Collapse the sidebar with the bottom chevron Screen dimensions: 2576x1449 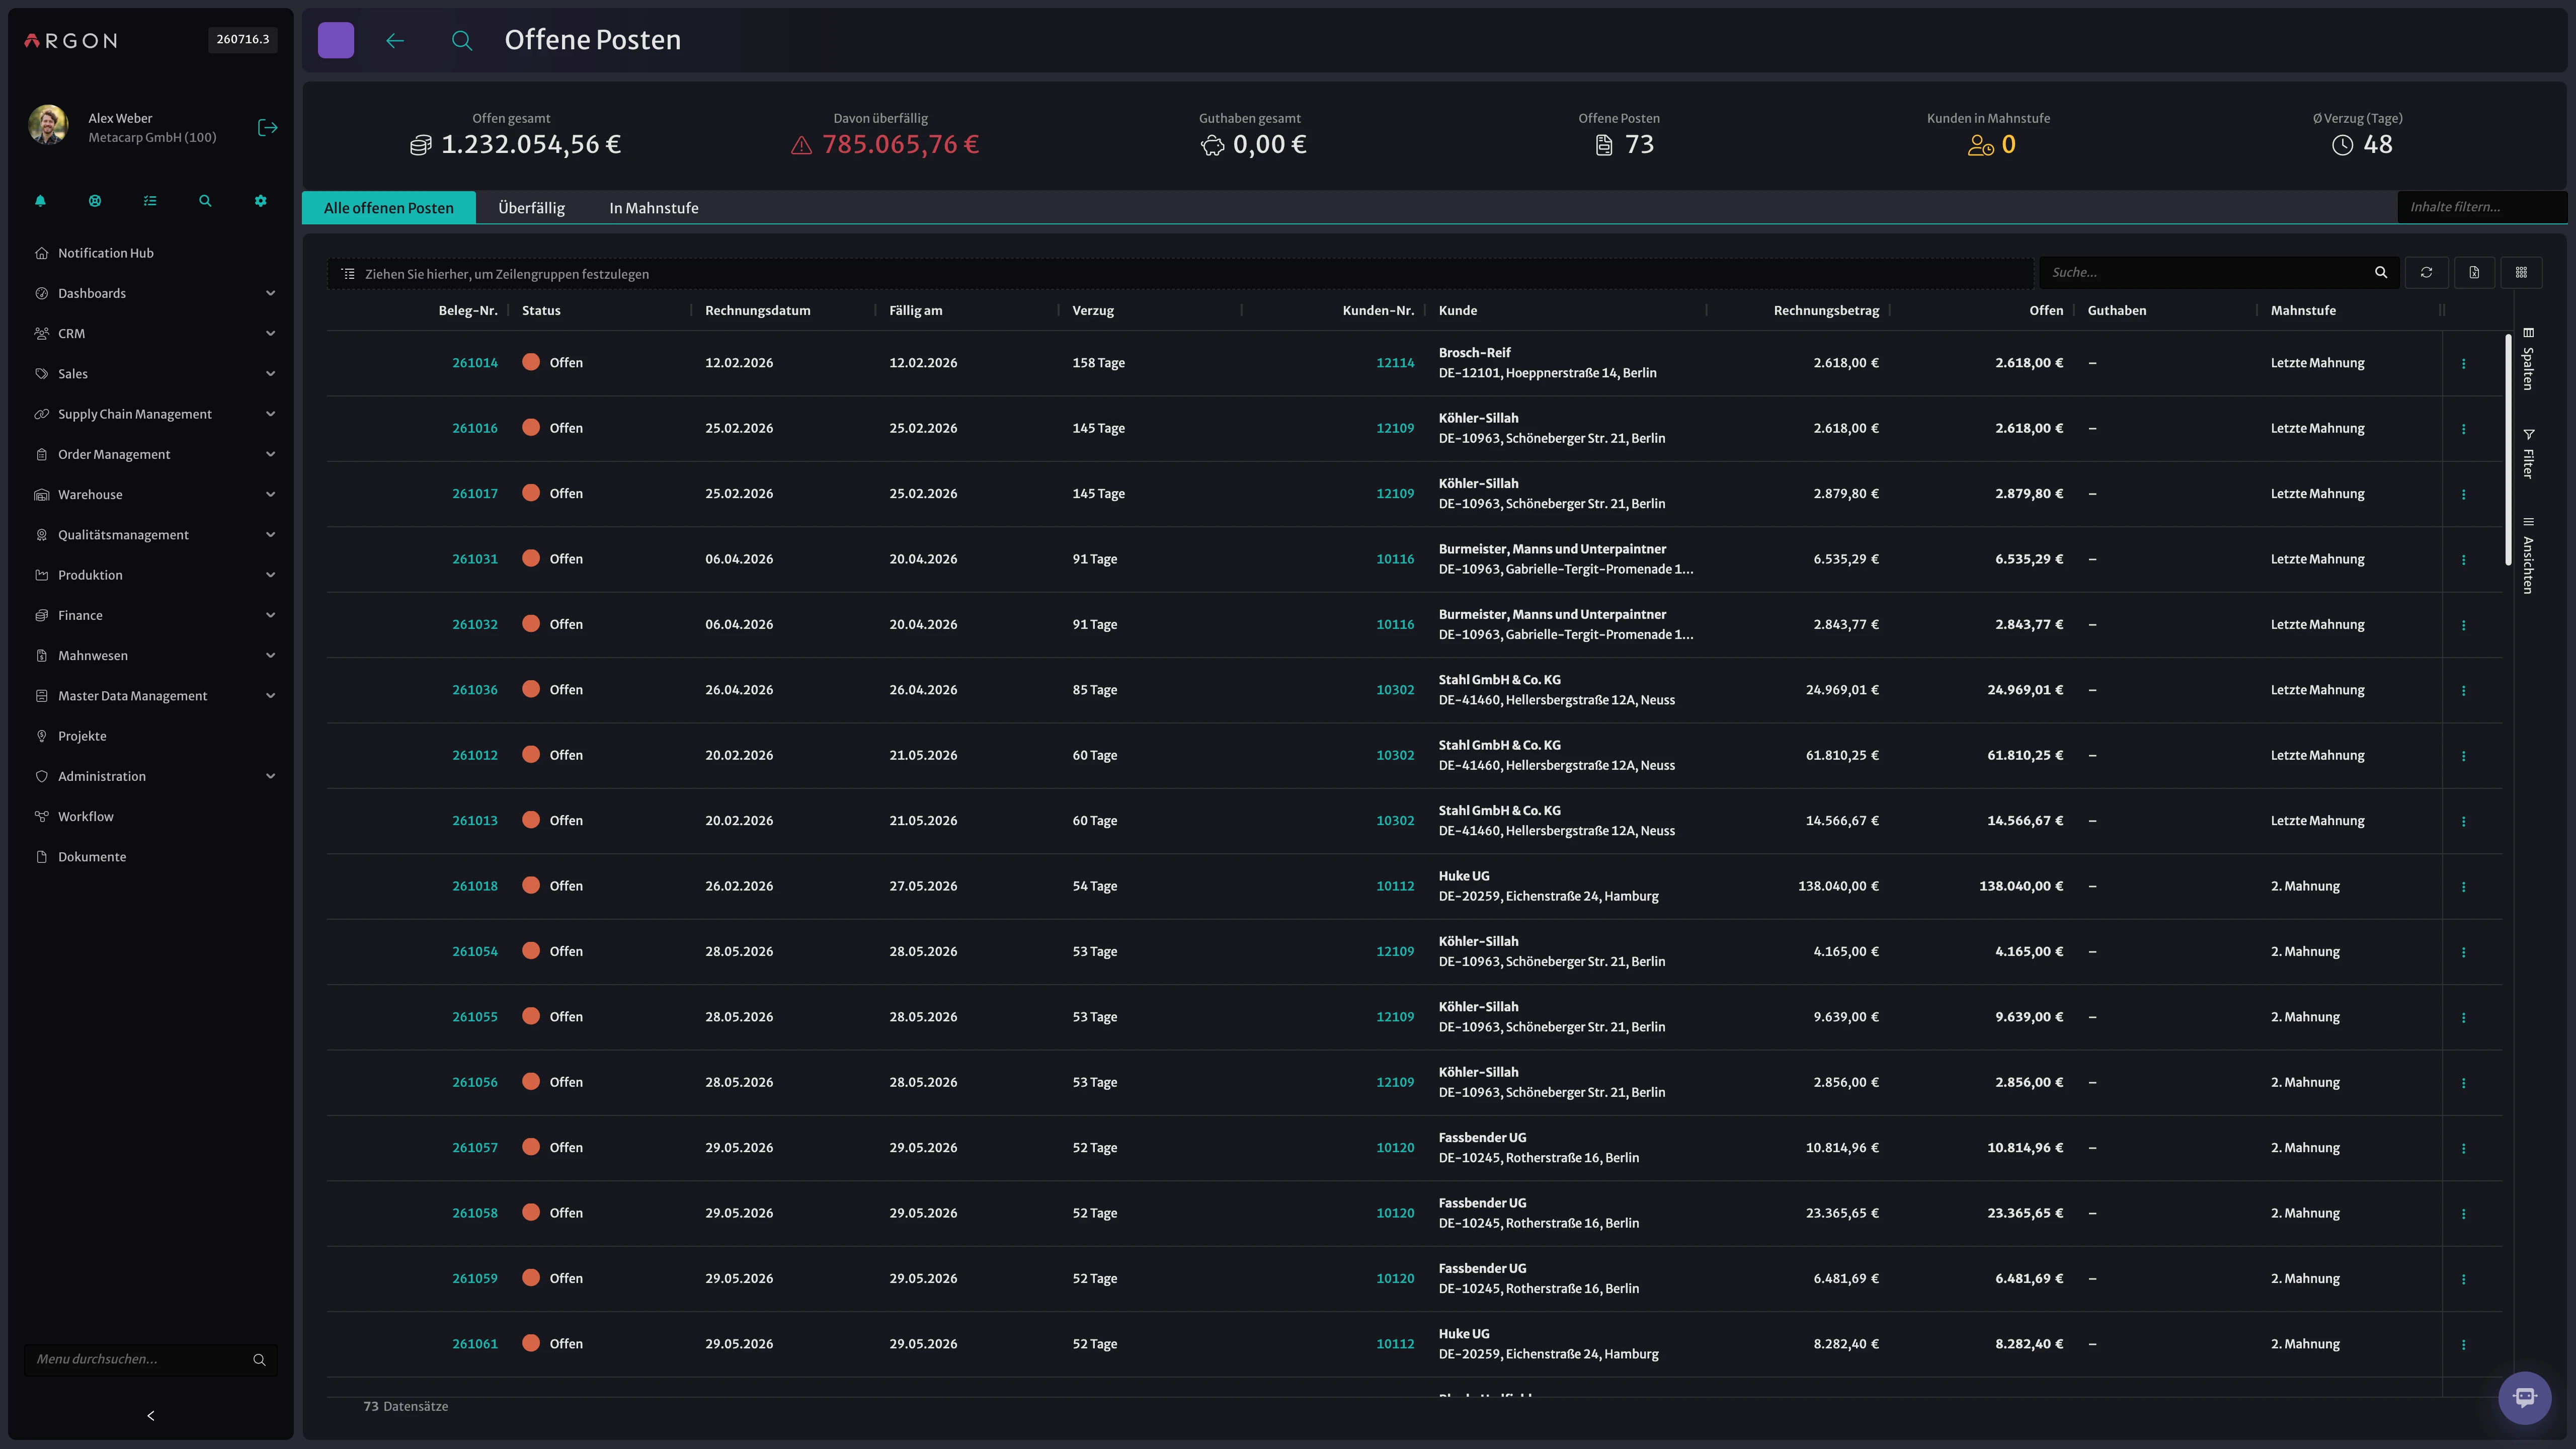[151, 1415]
